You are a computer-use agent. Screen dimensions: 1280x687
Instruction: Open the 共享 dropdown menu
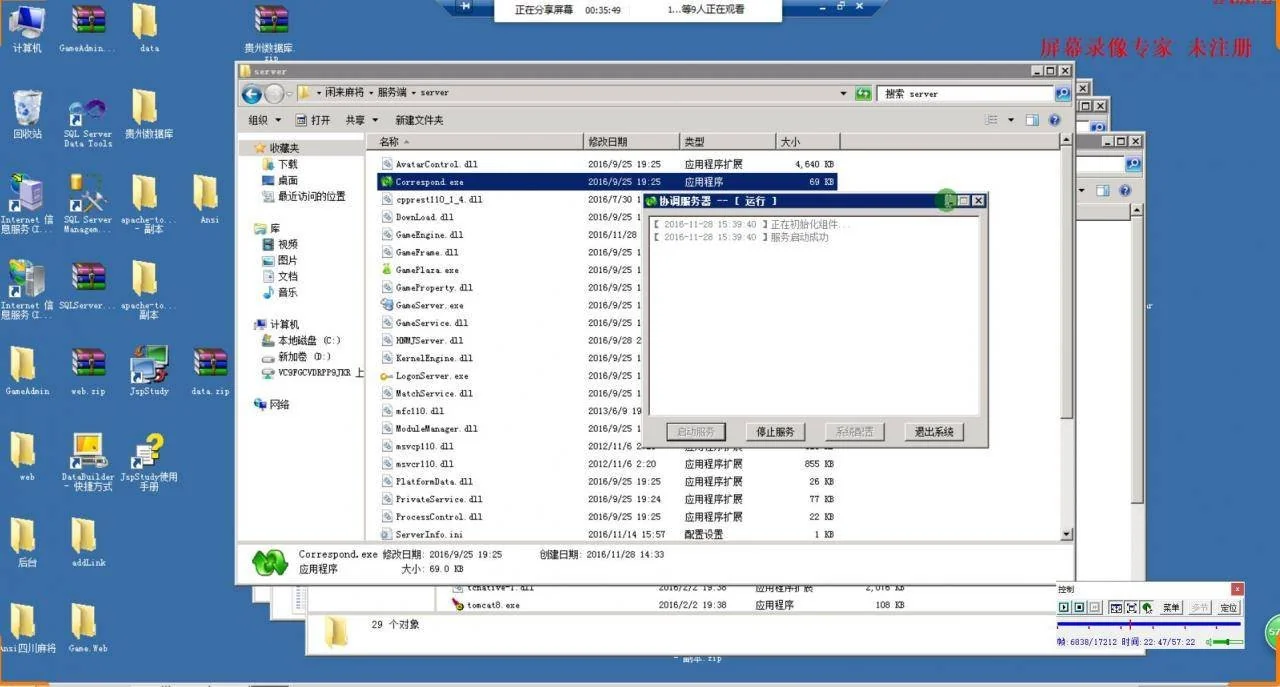[x=360, y=120]
